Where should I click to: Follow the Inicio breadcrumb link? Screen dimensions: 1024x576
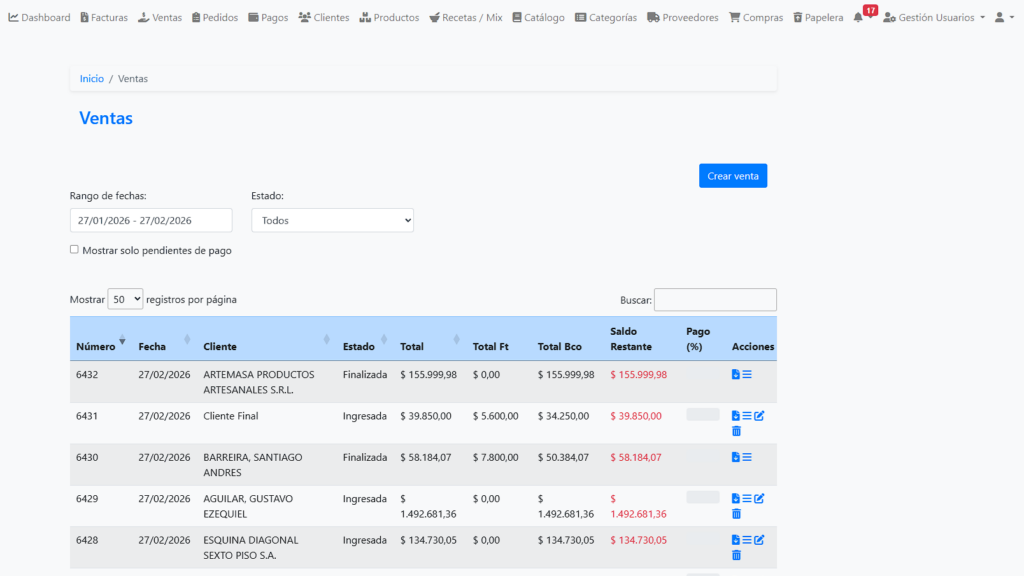click(x=92, y=78)
